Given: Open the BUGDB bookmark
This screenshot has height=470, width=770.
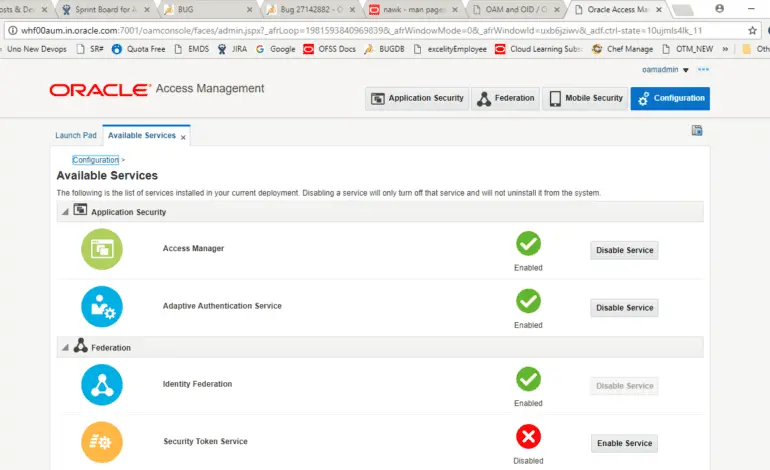Looking at the screenshot, I should click(385, 49).
